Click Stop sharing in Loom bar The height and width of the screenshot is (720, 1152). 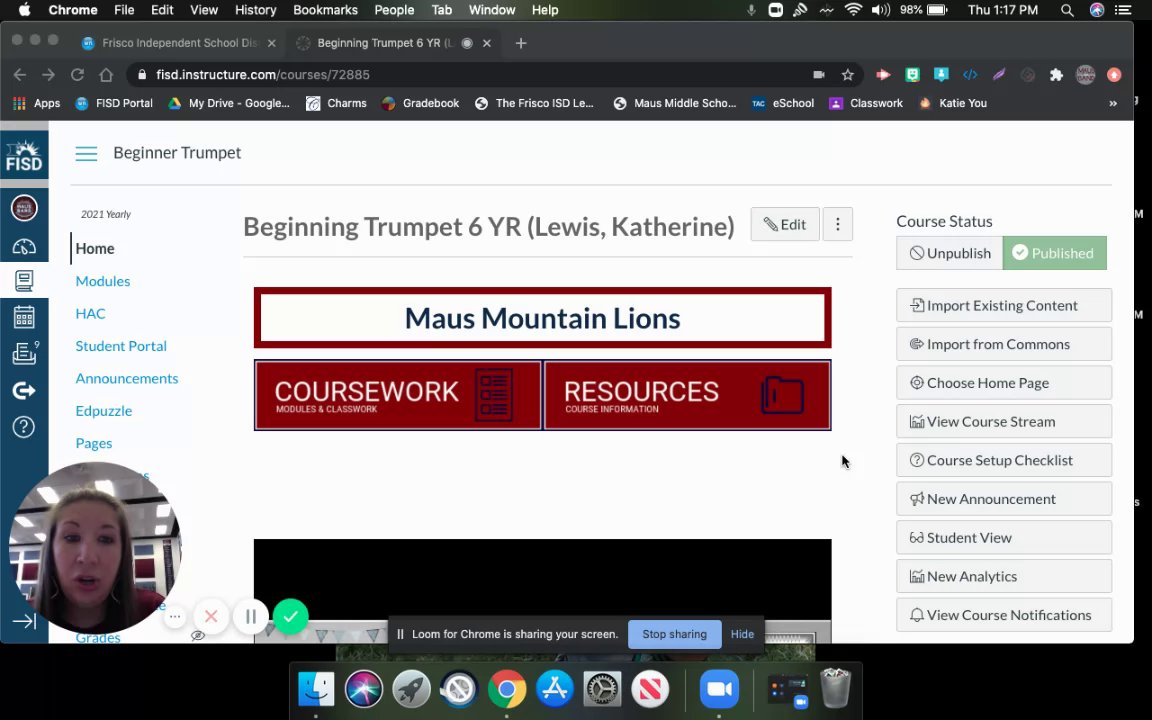pos(674,634)
